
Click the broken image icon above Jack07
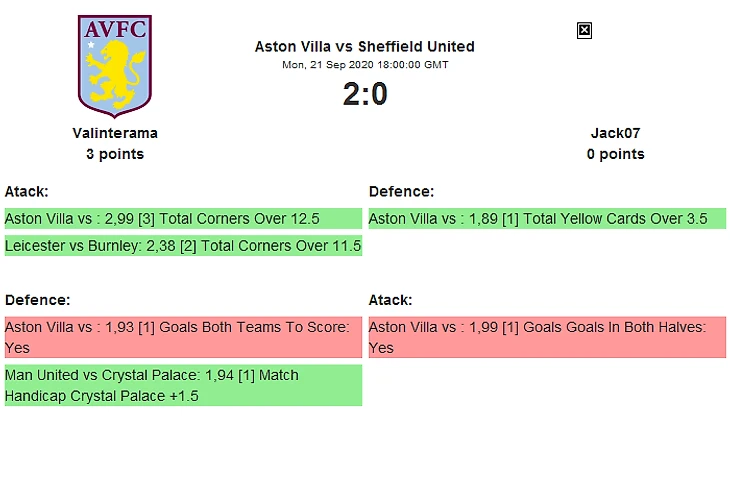(585, 30)
